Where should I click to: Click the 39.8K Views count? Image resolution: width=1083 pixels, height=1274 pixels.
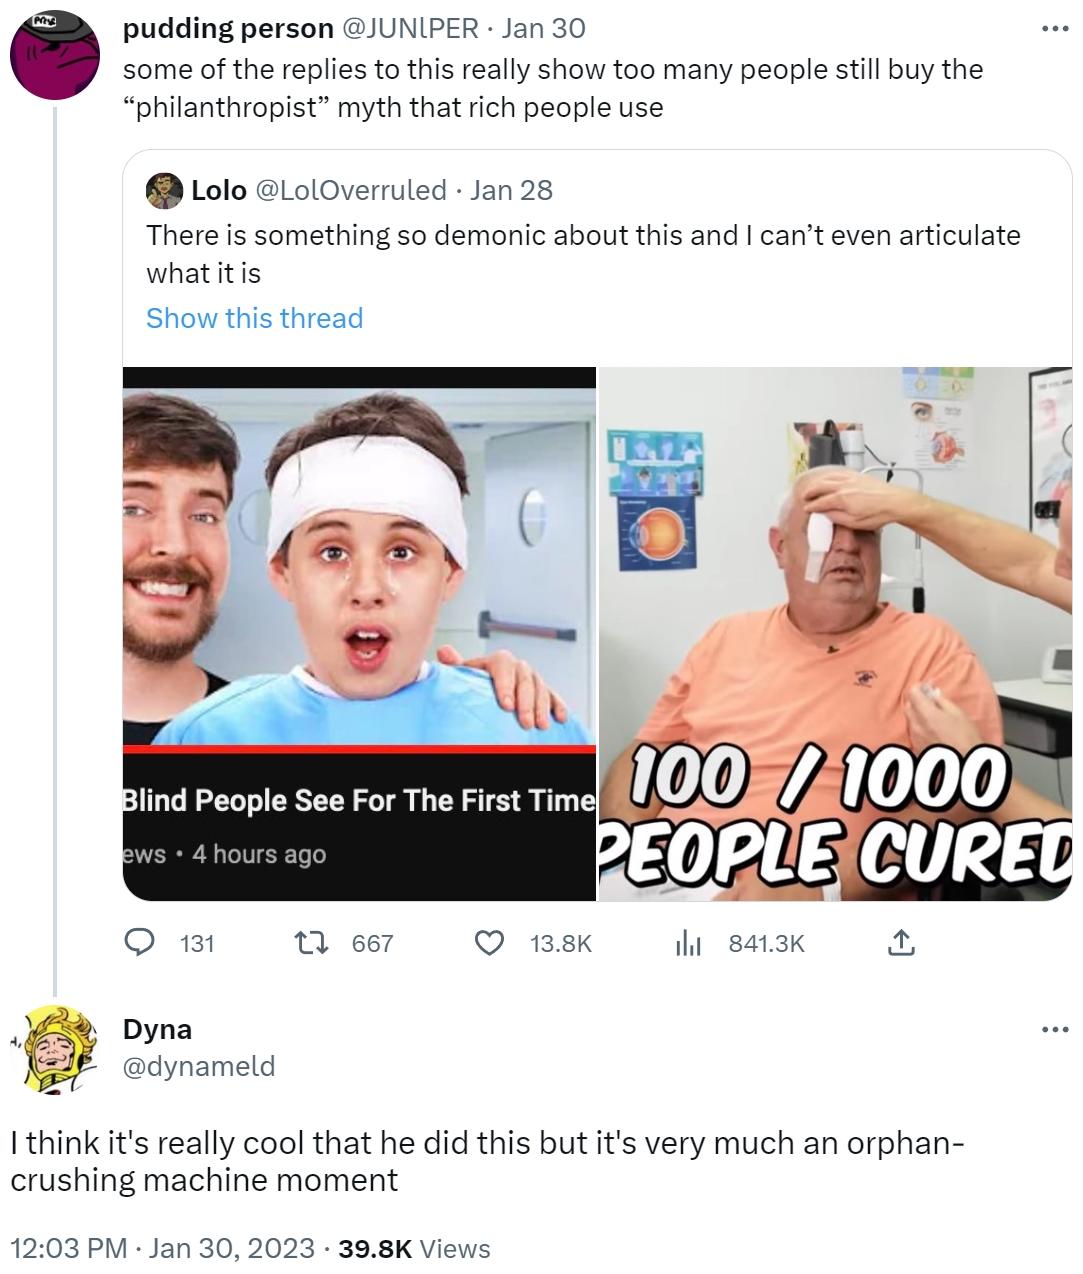click(x=414, y=1248)
